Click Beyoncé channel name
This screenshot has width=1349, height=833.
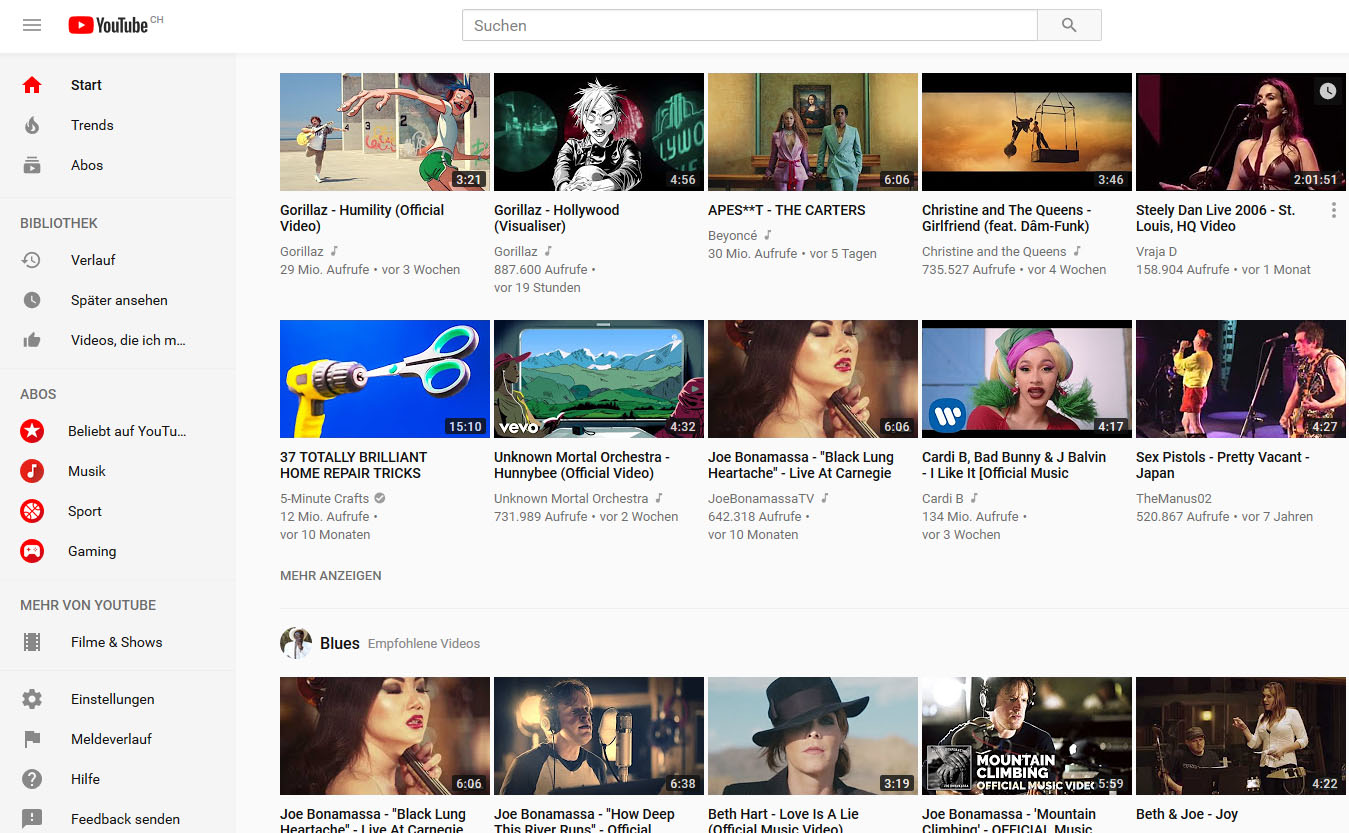coord(733,236)
